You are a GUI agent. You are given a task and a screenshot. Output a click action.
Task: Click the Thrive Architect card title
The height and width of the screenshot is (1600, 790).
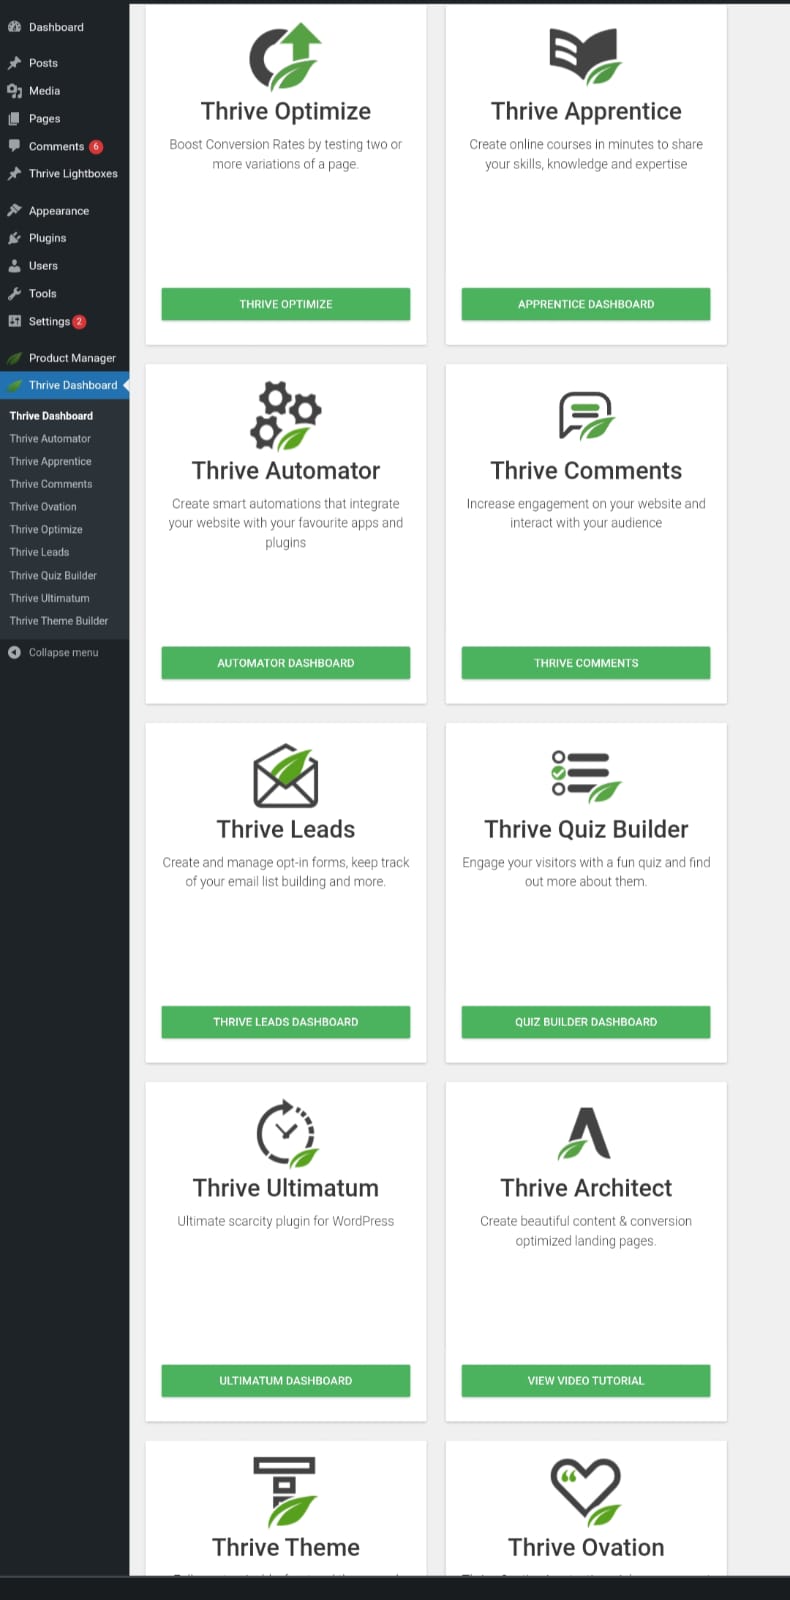(586, 1188)
